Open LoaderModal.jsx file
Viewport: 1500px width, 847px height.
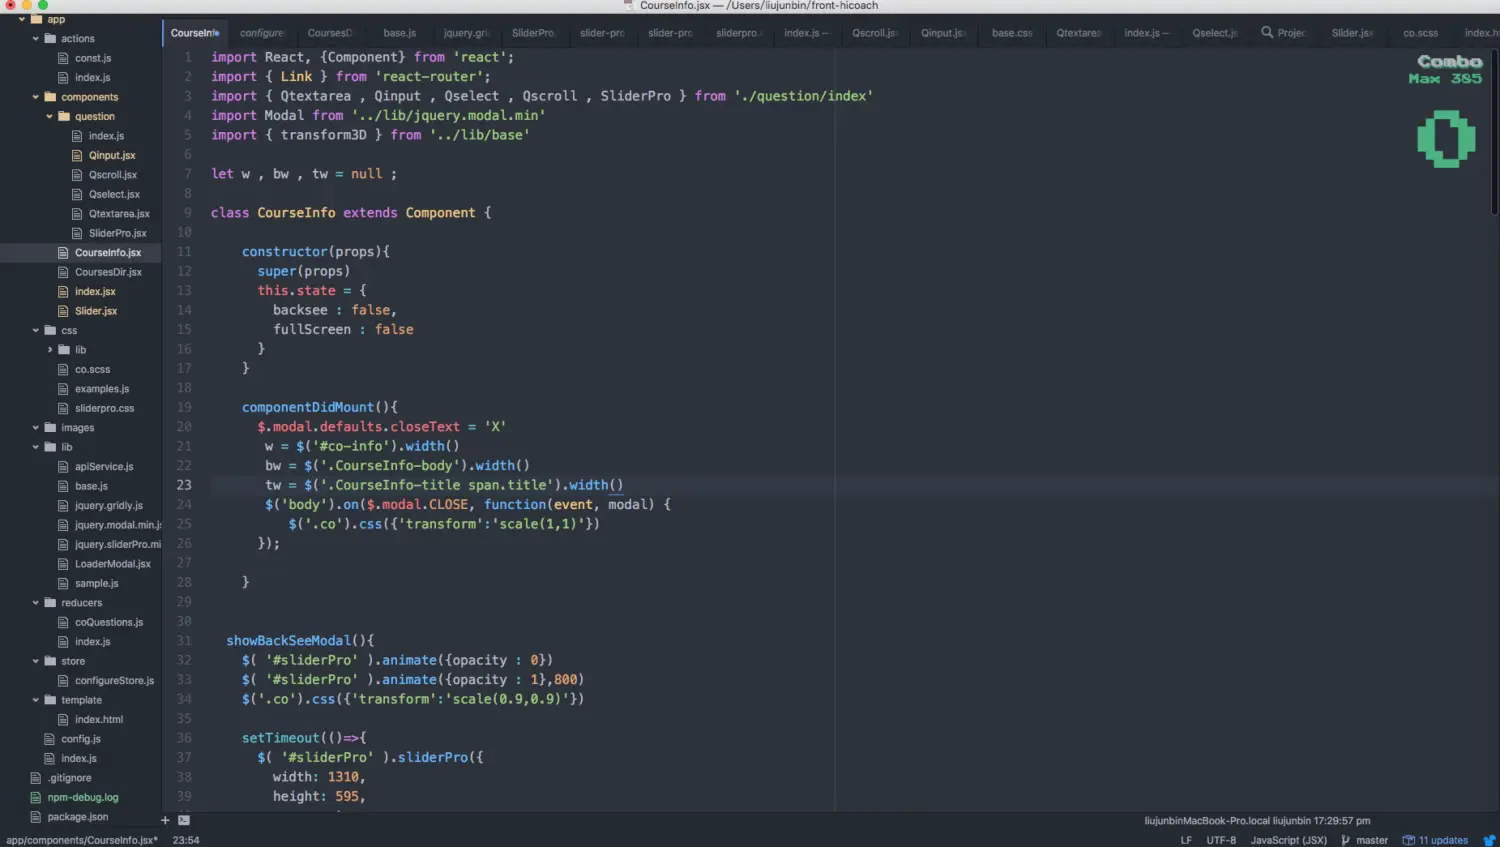pos(113,564)
